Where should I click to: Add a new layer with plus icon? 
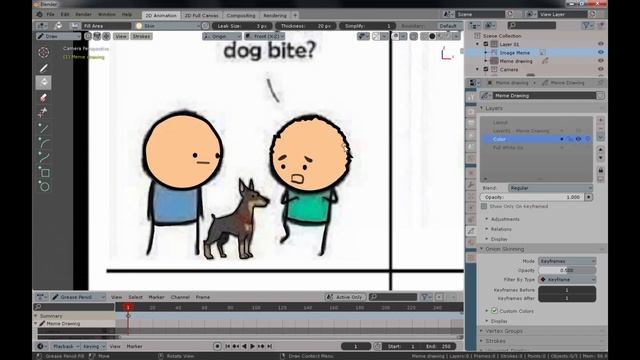tap(600, 120)
